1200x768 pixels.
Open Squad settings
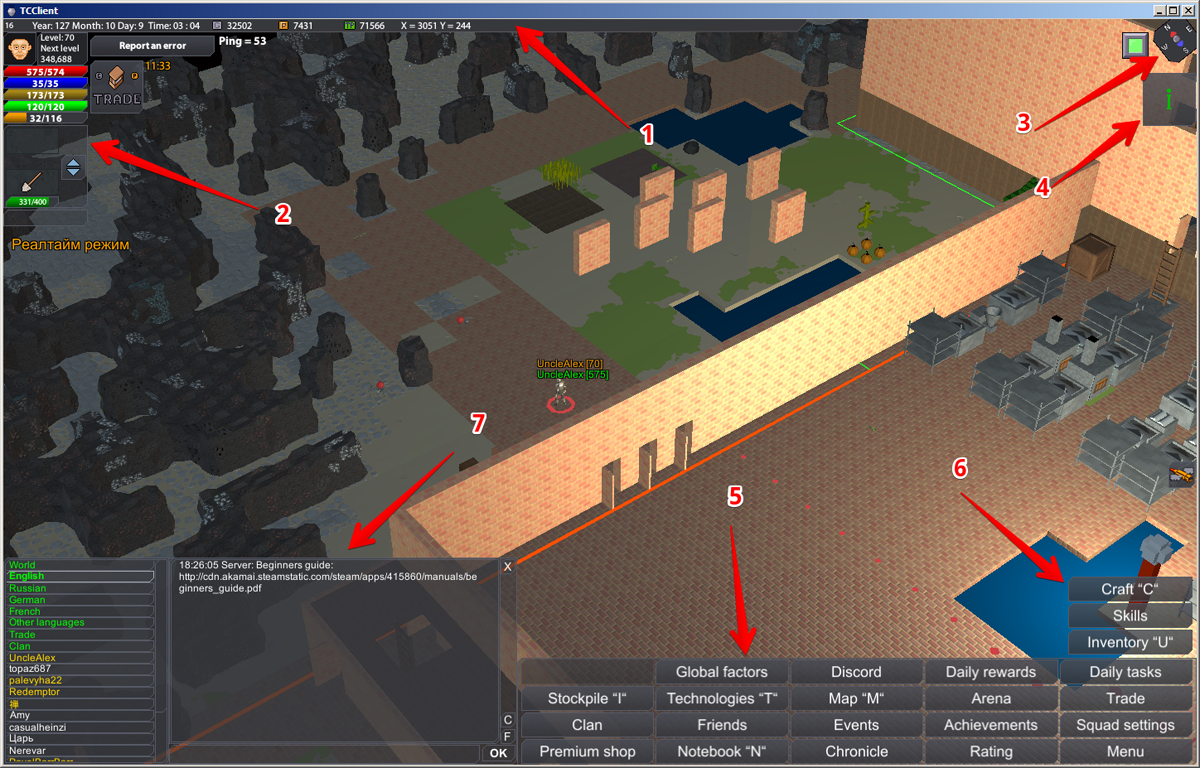[1126, 725]
